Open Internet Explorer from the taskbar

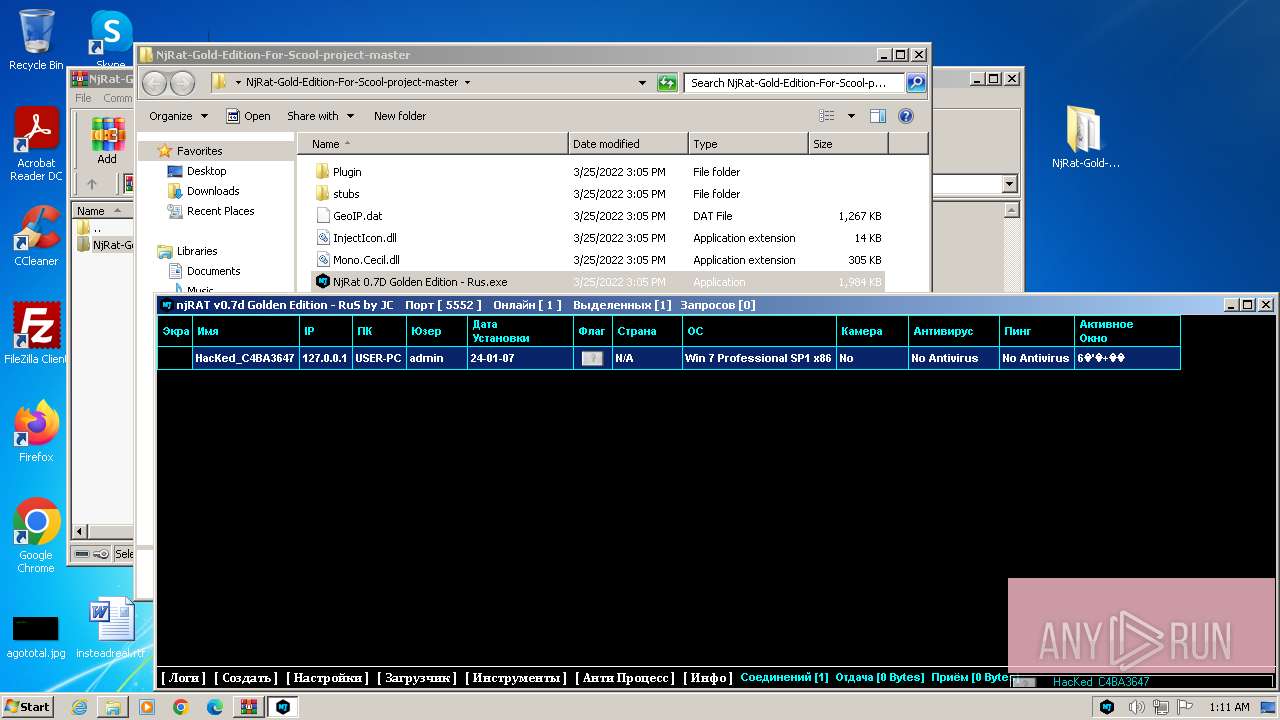[x=79, y=707]
